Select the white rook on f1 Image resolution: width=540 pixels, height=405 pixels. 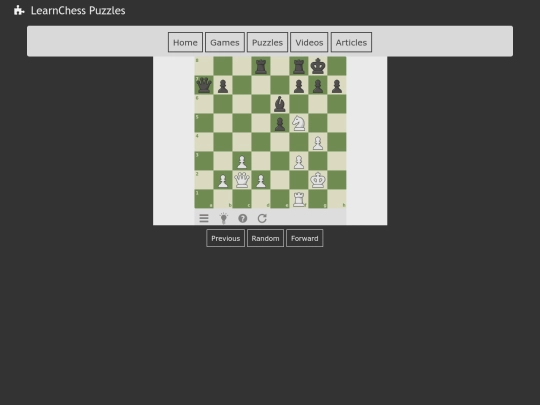[x=299, y=199]
